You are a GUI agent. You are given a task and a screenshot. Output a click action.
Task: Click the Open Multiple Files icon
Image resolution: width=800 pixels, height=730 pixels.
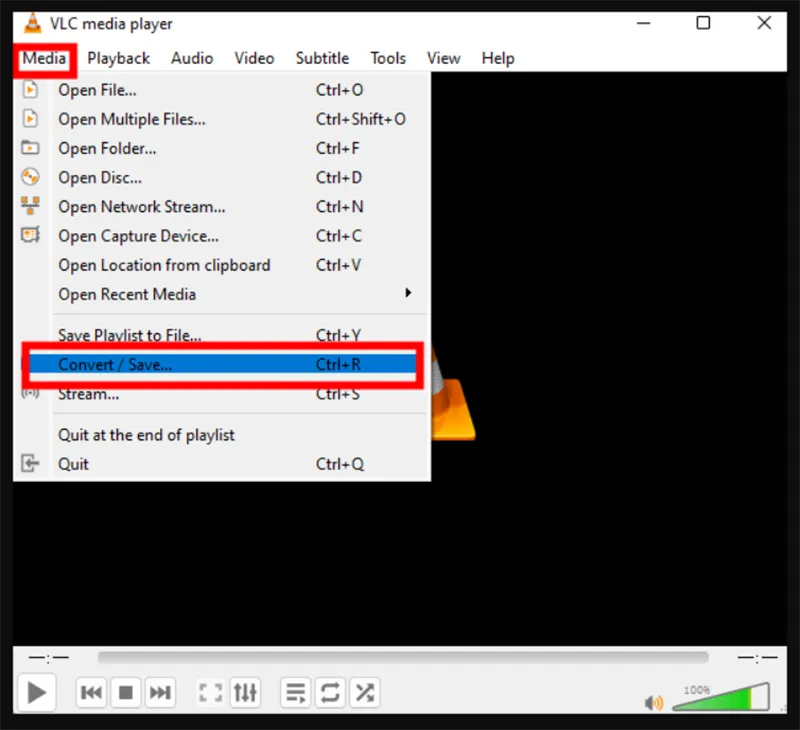[x=30, y=119]
